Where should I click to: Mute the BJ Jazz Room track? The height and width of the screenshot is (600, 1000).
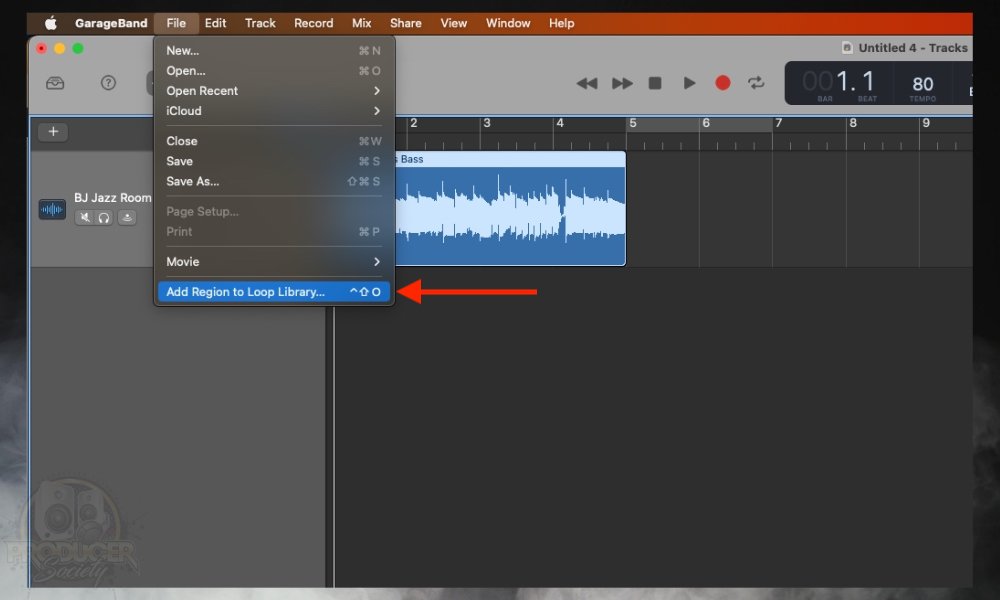pos(85,217)
